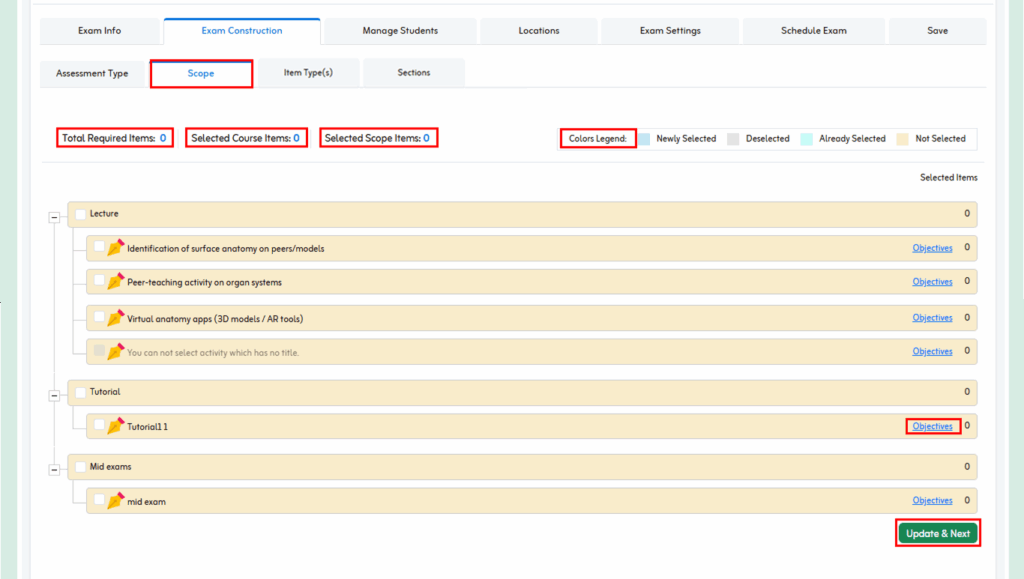Image resolution: width=1024 pixels, height=579 pixels.
Task: Switch to the Manage Students tab
Action: click(400, 31)
